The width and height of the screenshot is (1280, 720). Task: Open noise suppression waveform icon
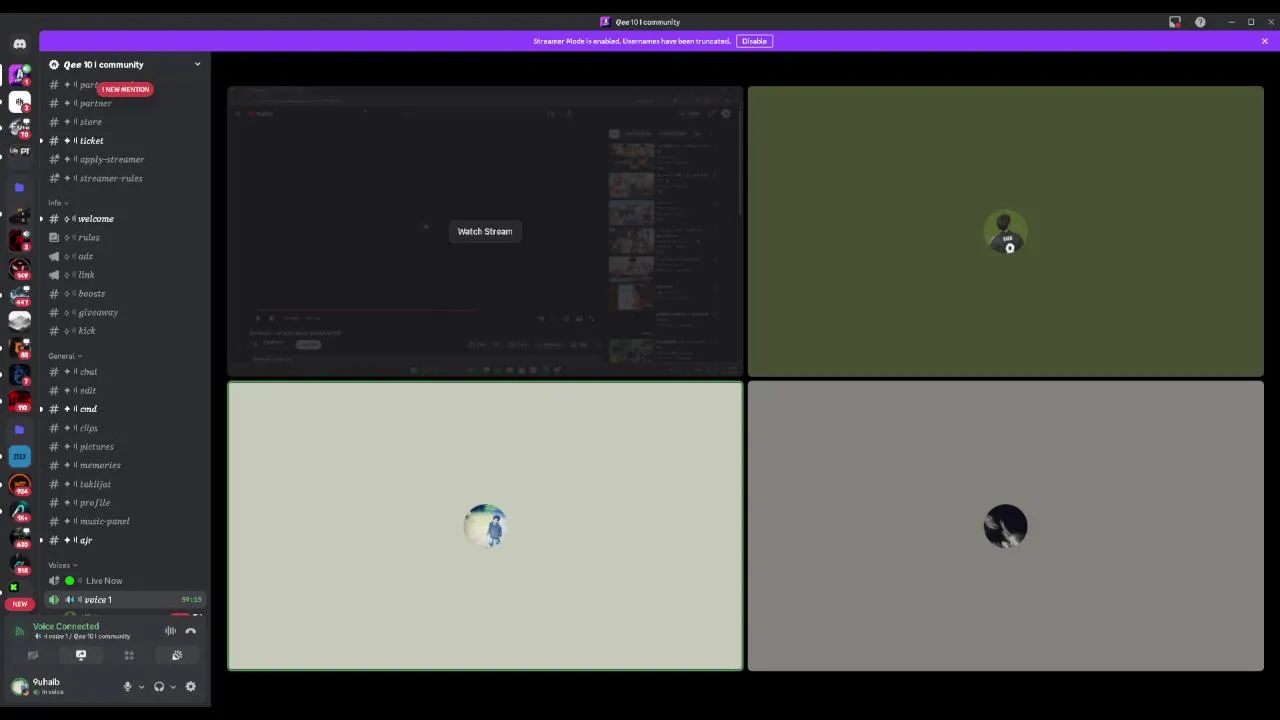click(x=170, y=631)
